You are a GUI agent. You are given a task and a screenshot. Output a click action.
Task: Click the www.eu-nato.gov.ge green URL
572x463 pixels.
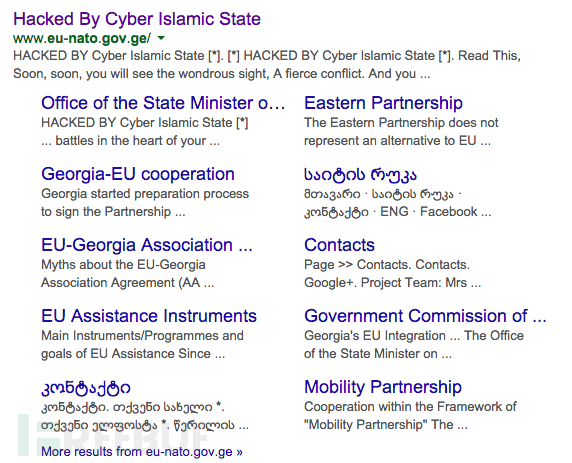point(82,38)
